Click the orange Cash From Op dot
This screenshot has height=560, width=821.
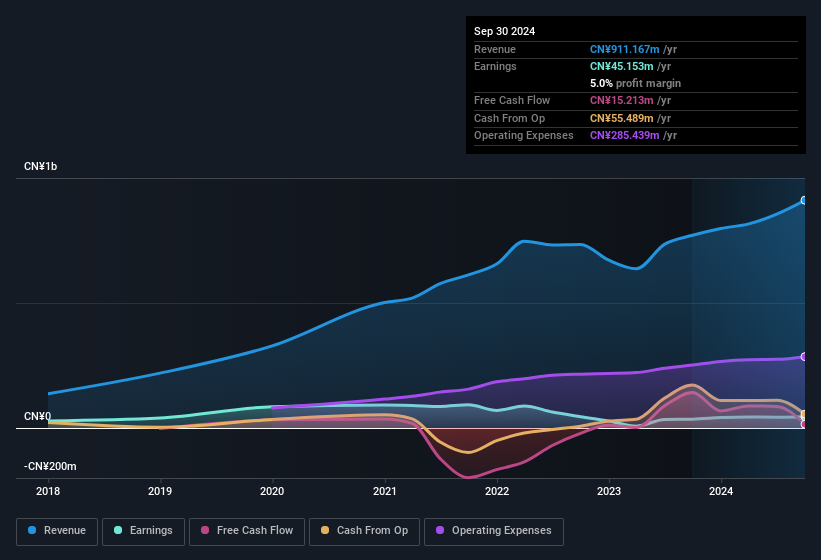[x=326, y=531]
